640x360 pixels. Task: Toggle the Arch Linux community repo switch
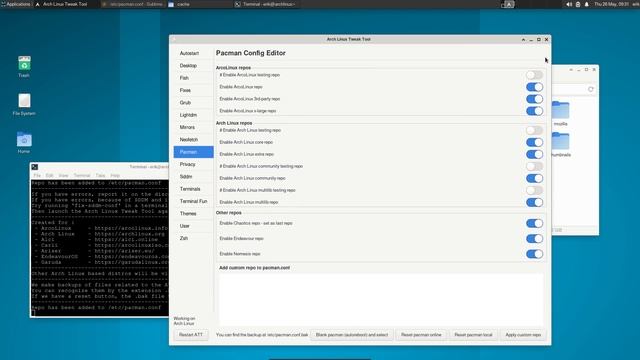tap(534, 178)
